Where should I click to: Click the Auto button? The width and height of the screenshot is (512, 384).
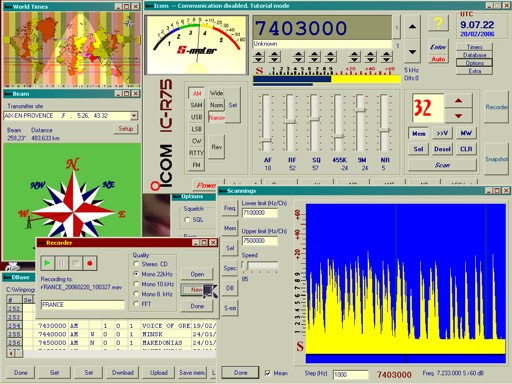pyautogui.click(x=438, y=59)
